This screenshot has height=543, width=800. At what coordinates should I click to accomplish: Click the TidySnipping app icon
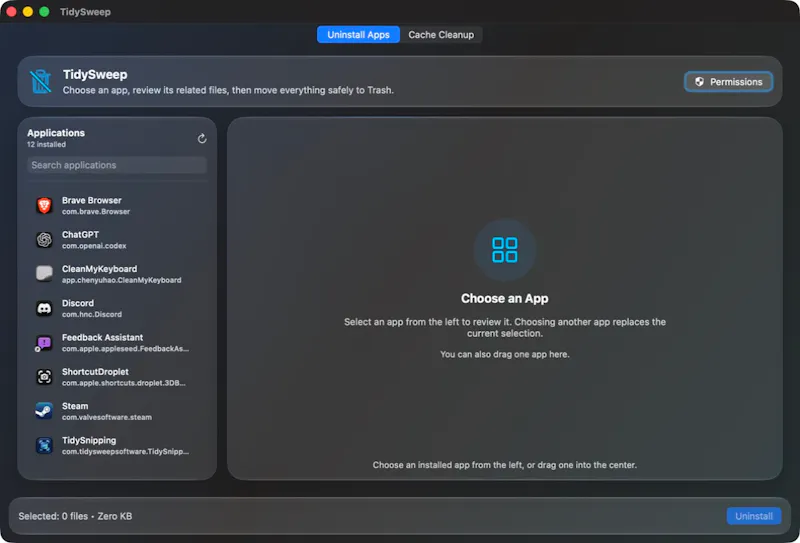[x=44, y=446]
